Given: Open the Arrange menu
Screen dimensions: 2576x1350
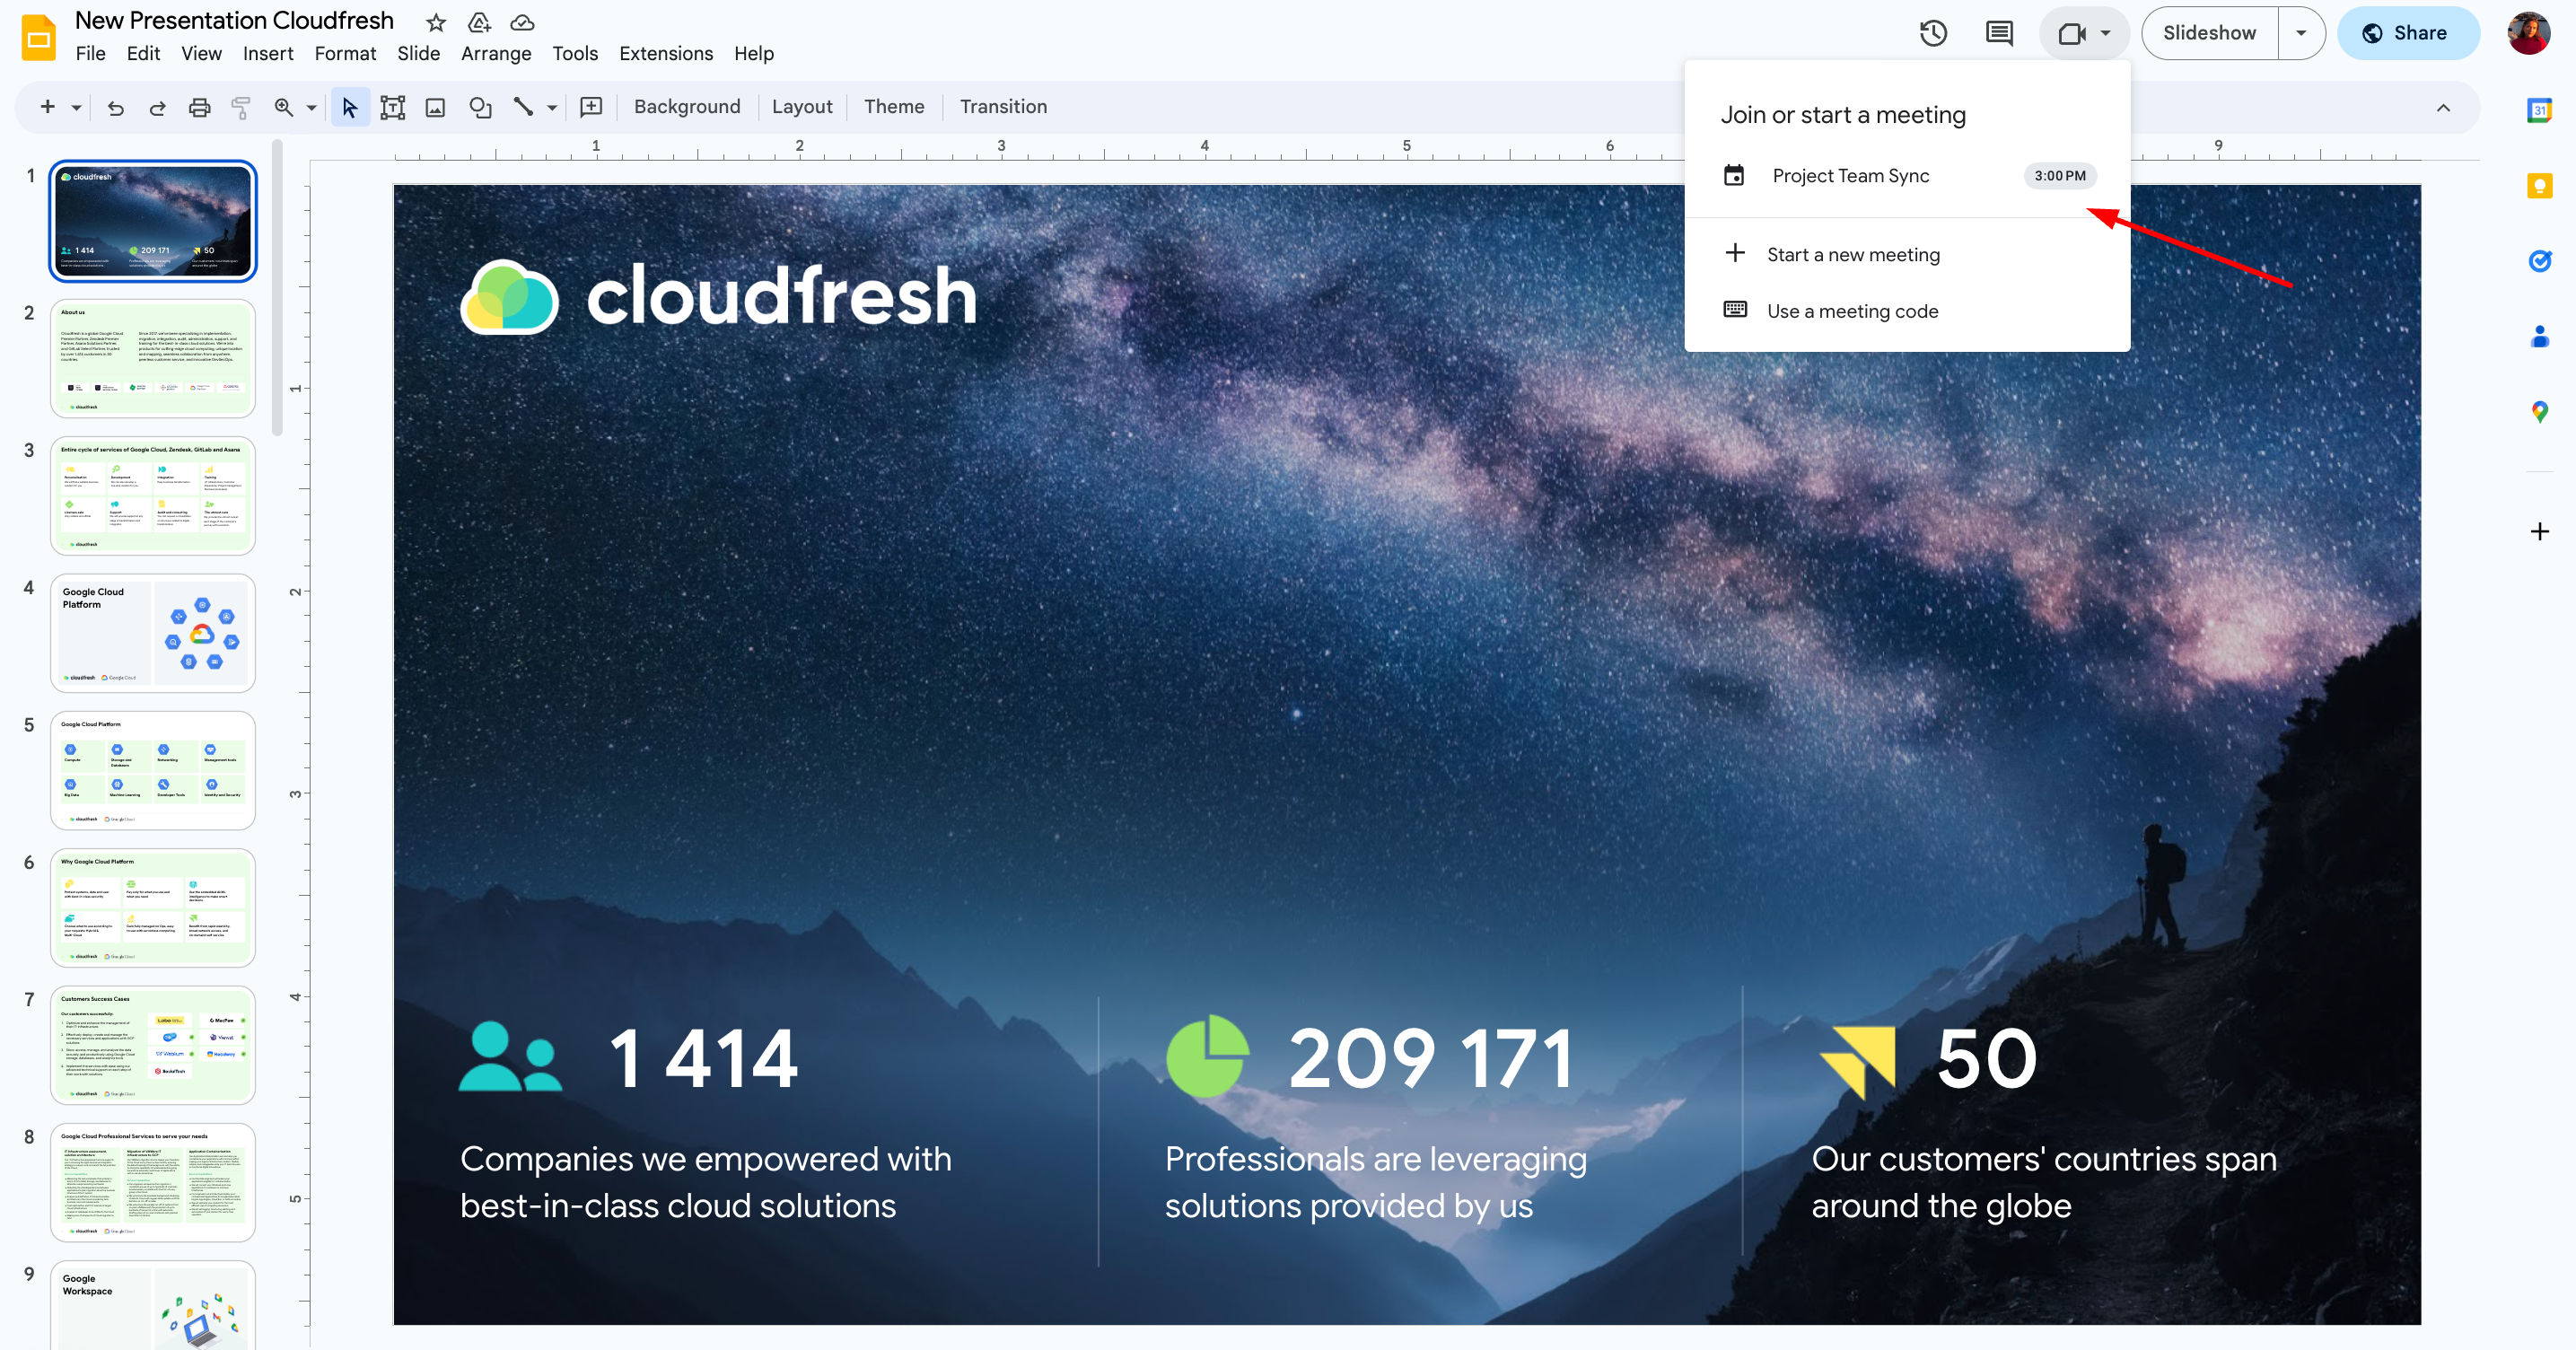Looking at the screenshot, I should [496, 53].
